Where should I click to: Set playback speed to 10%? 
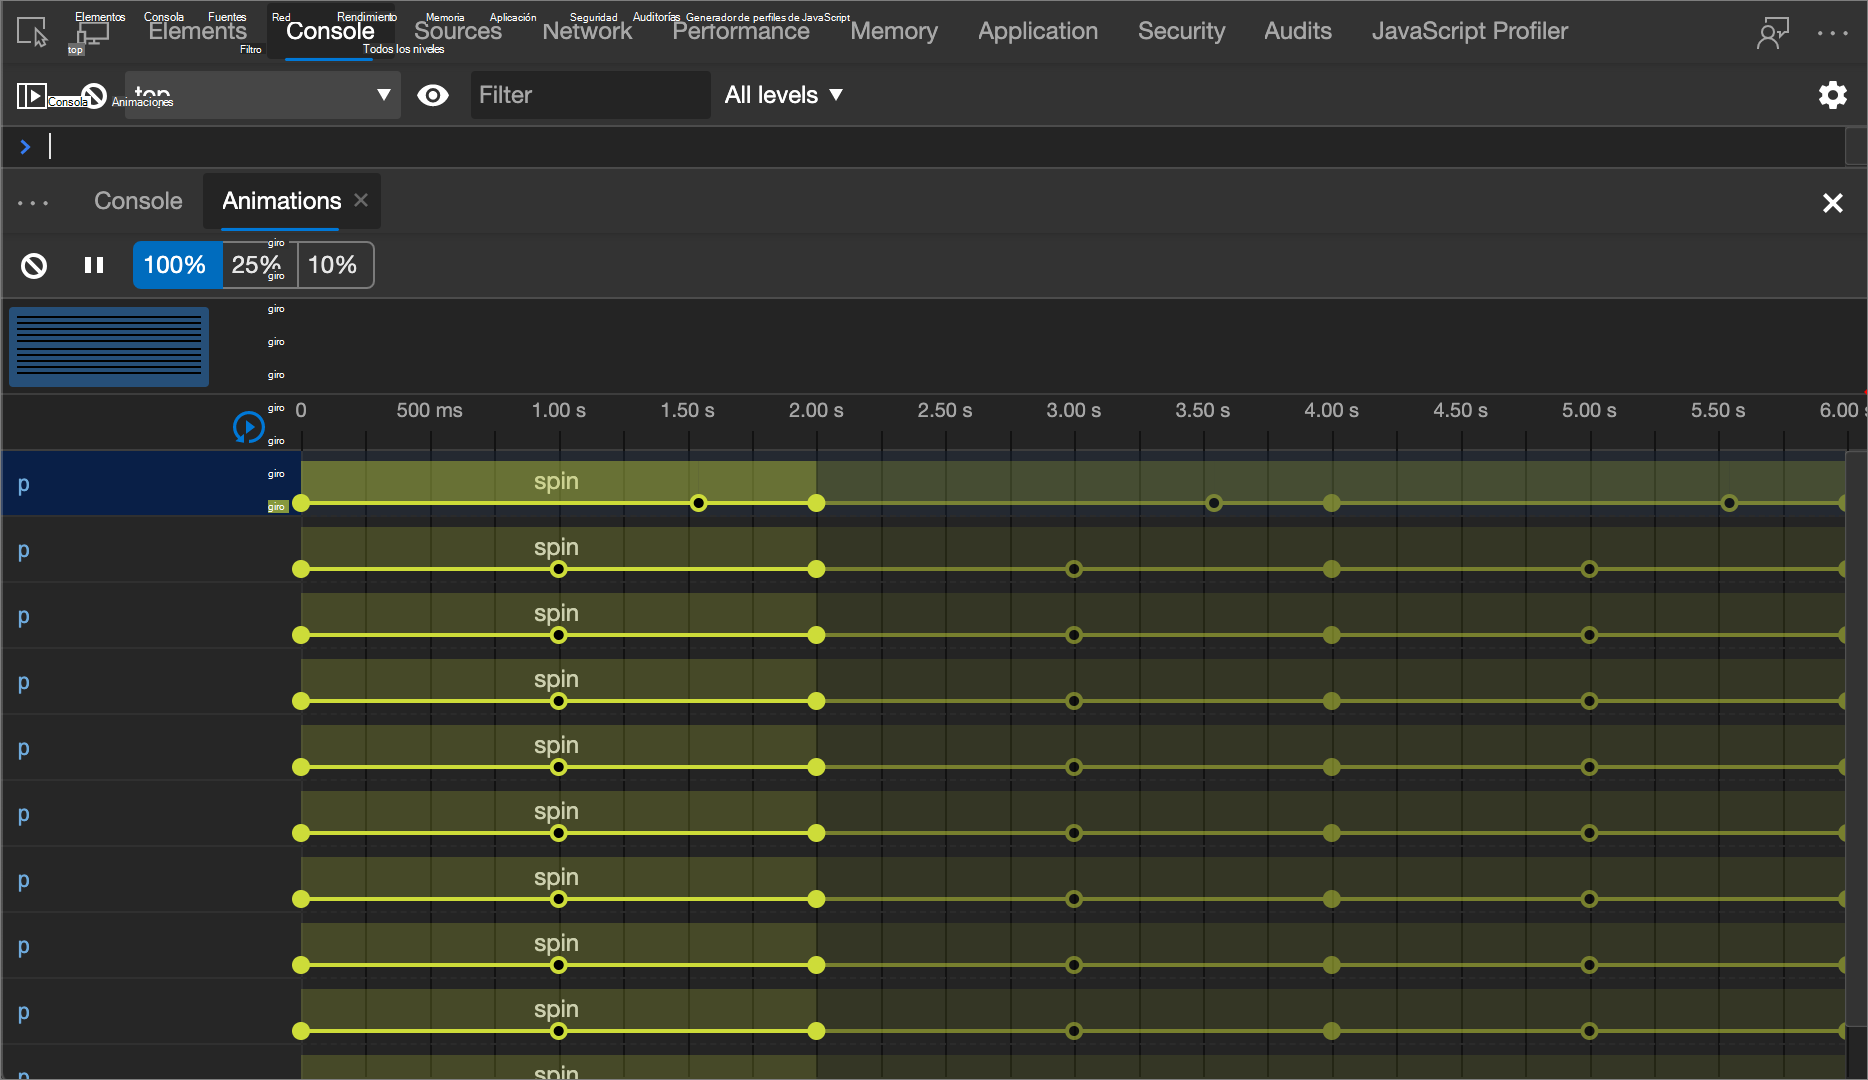(x=333, y=265)
